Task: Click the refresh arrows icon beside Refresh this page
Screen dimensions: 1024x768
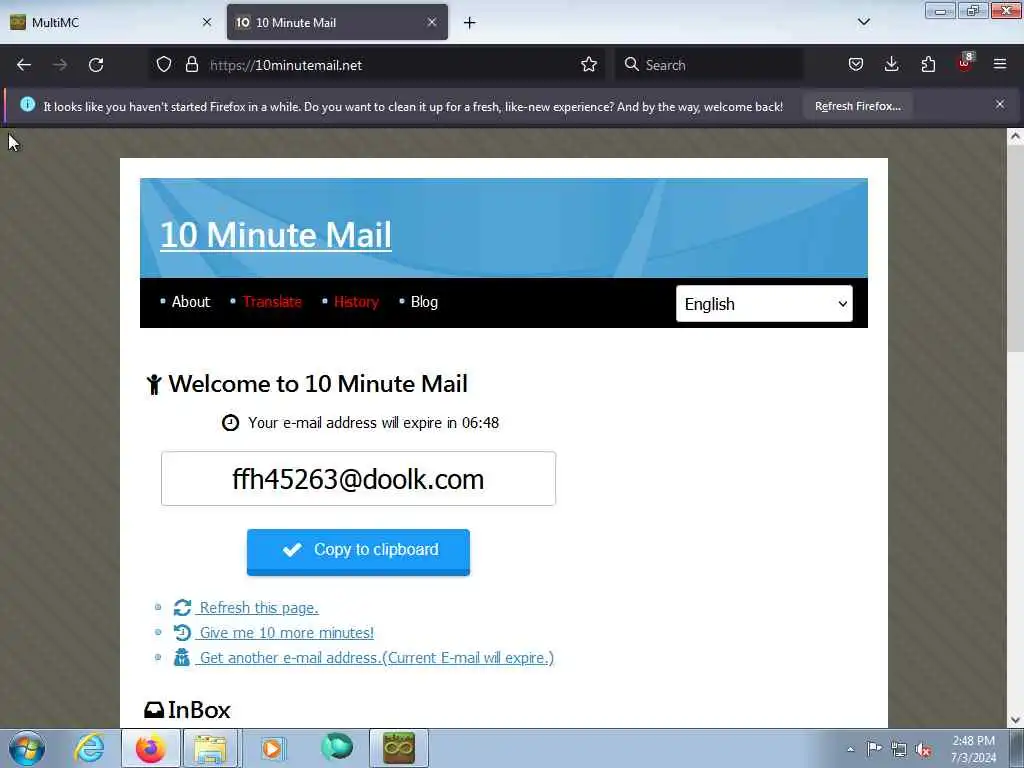Action: click(x=182, y=608)
